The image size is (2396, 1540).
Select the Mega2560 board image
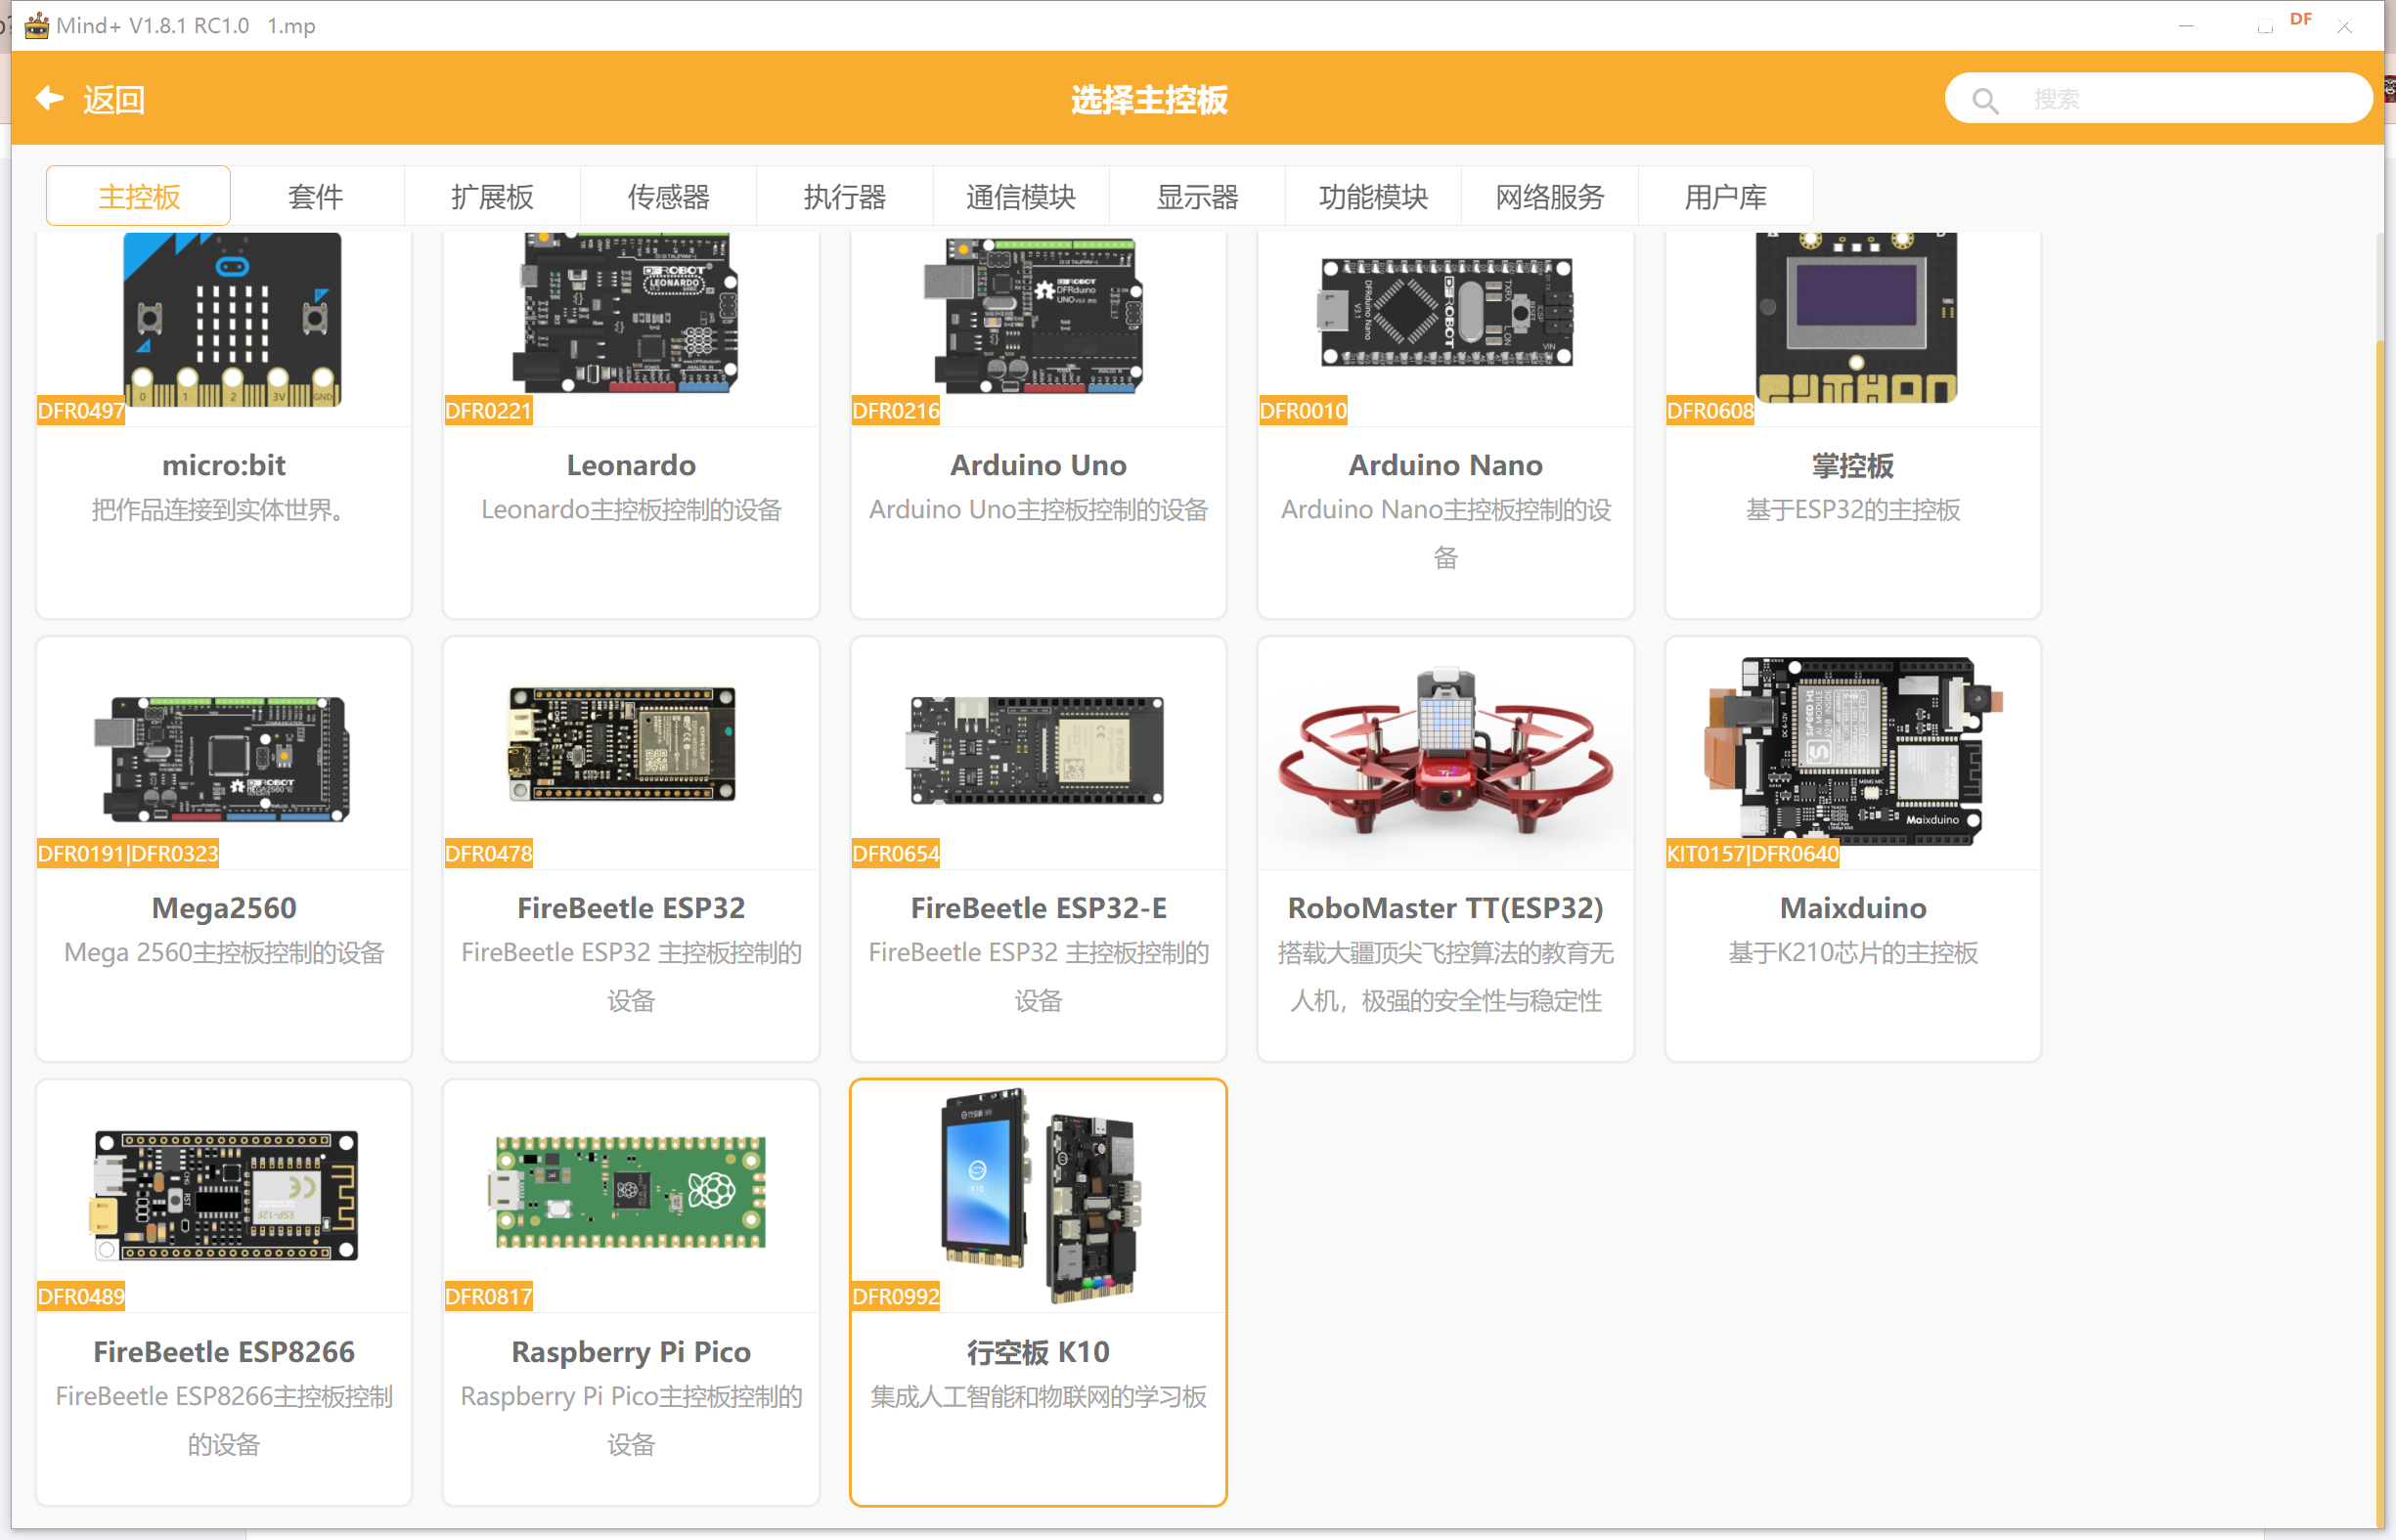(x=222, y=759)
